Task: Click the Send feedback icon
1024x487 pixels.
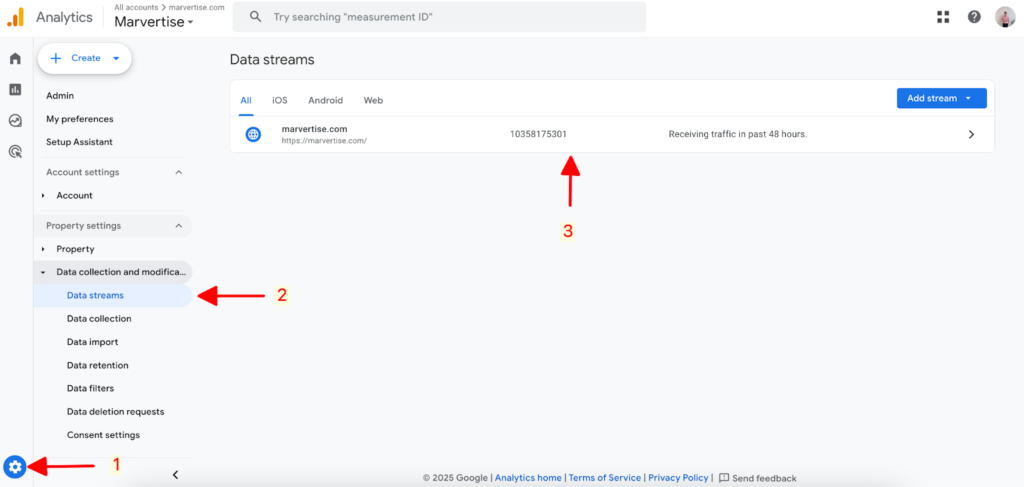Action: pos(724,478)
